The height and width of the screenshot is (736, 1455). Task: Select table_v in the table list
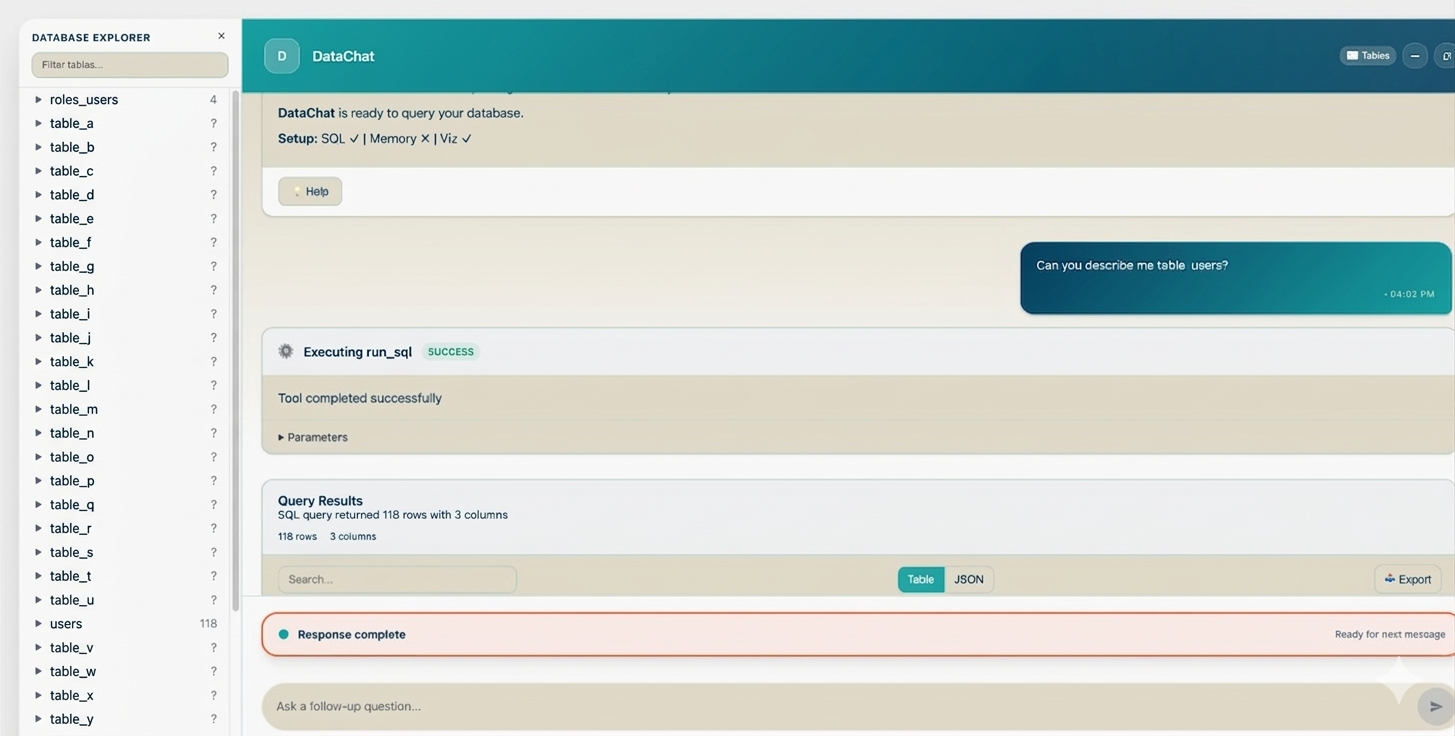[72, 647]
